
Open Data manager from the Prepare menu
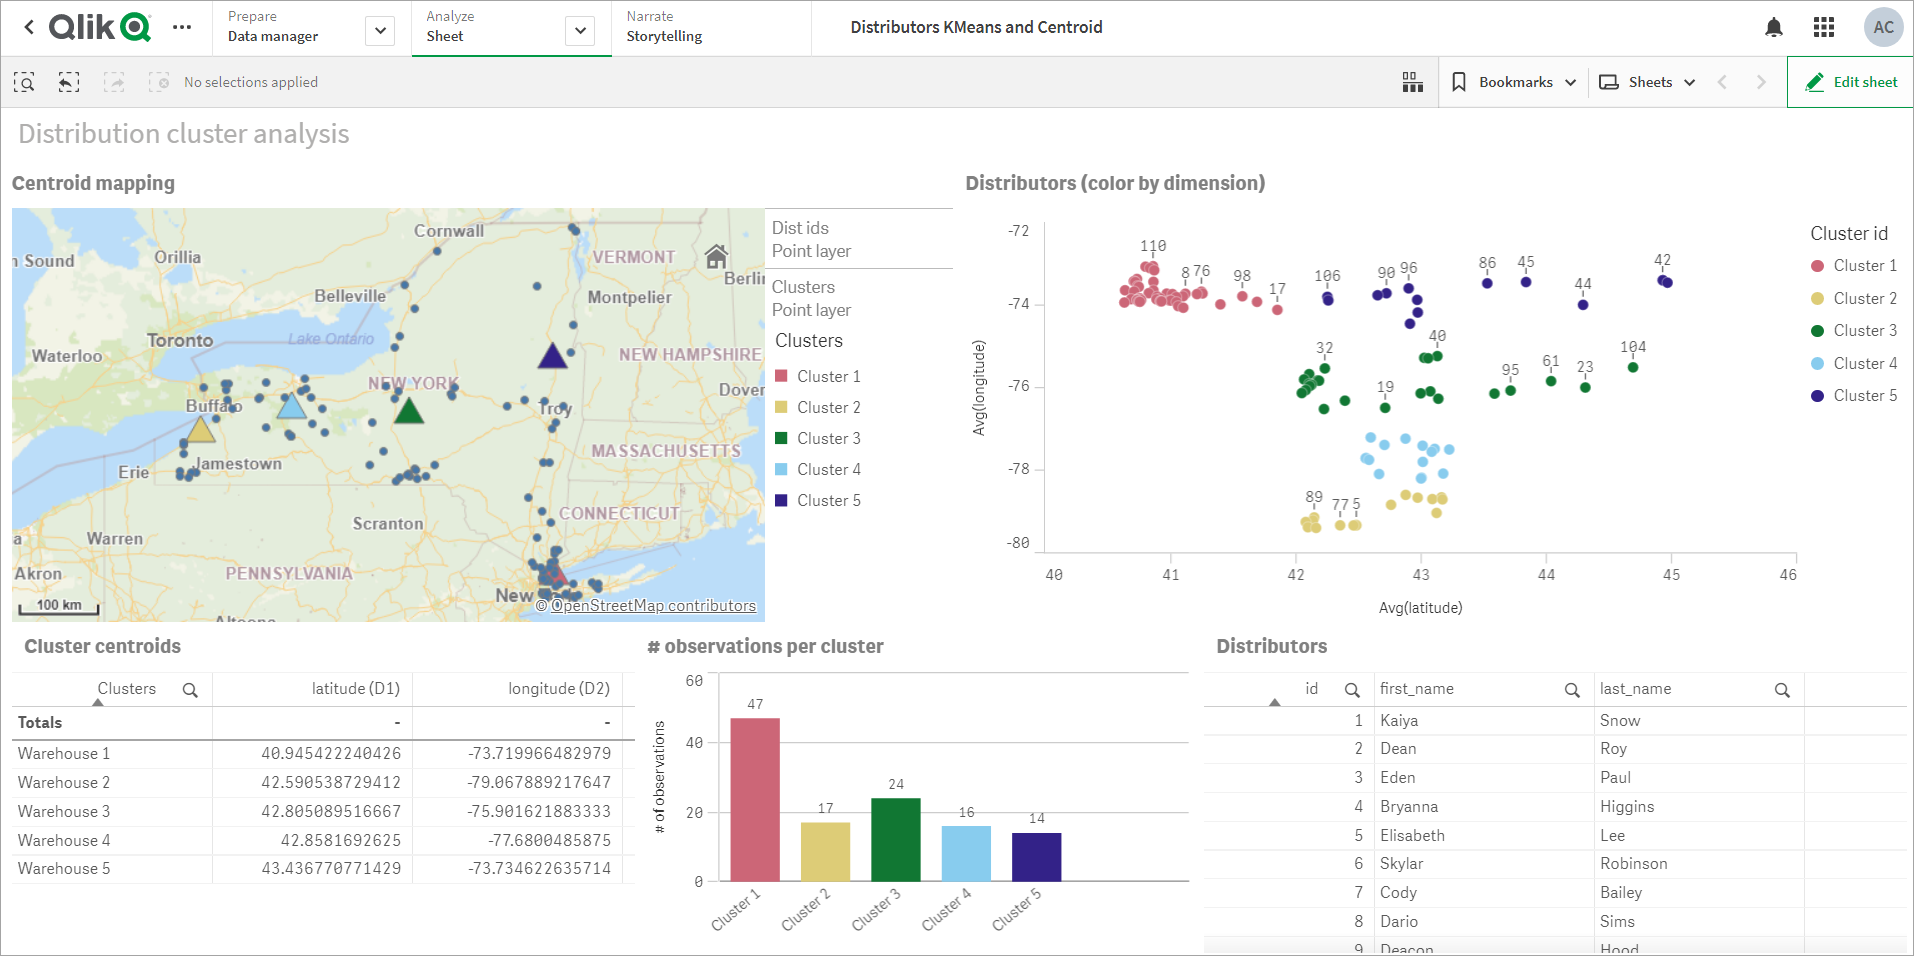pyautogui.click(x=271, y=36)
